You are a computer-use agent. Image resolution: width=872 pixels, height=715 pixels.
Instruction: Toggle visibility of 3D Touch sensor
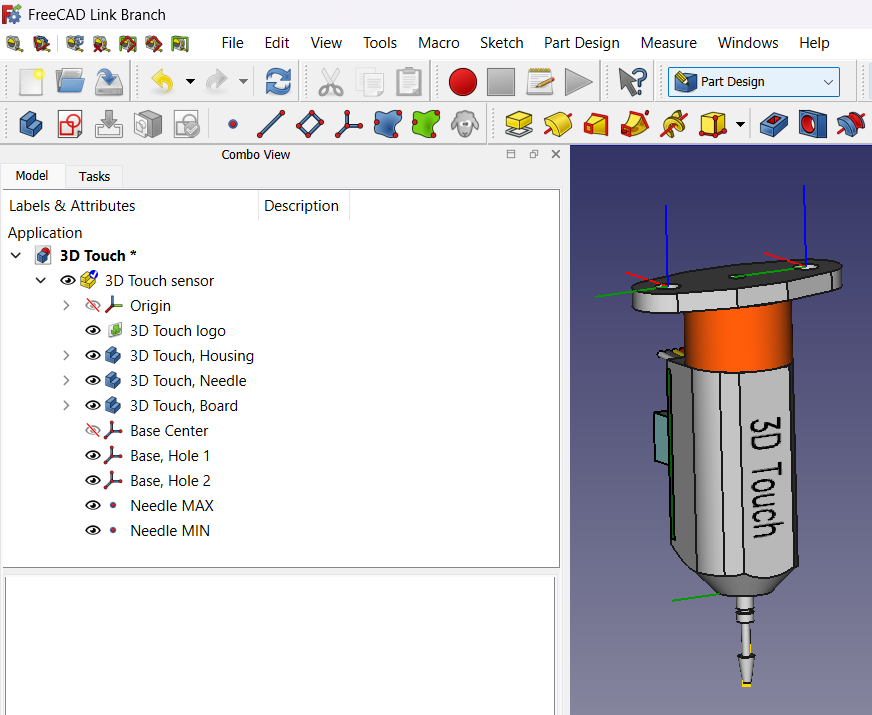(x=68, y=280)
